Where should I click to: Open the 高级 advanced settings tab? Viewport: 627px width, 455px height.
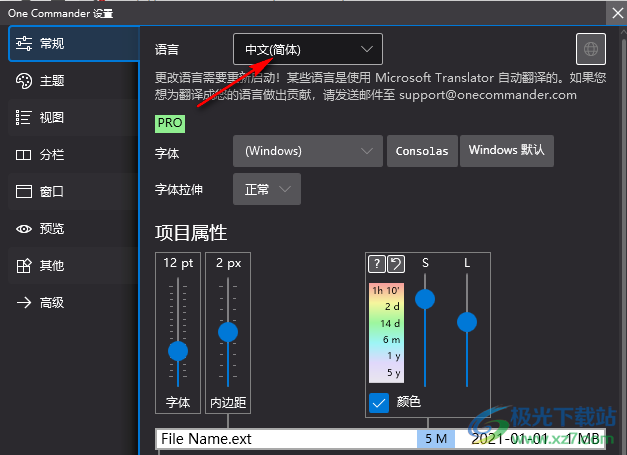[74, 303]
